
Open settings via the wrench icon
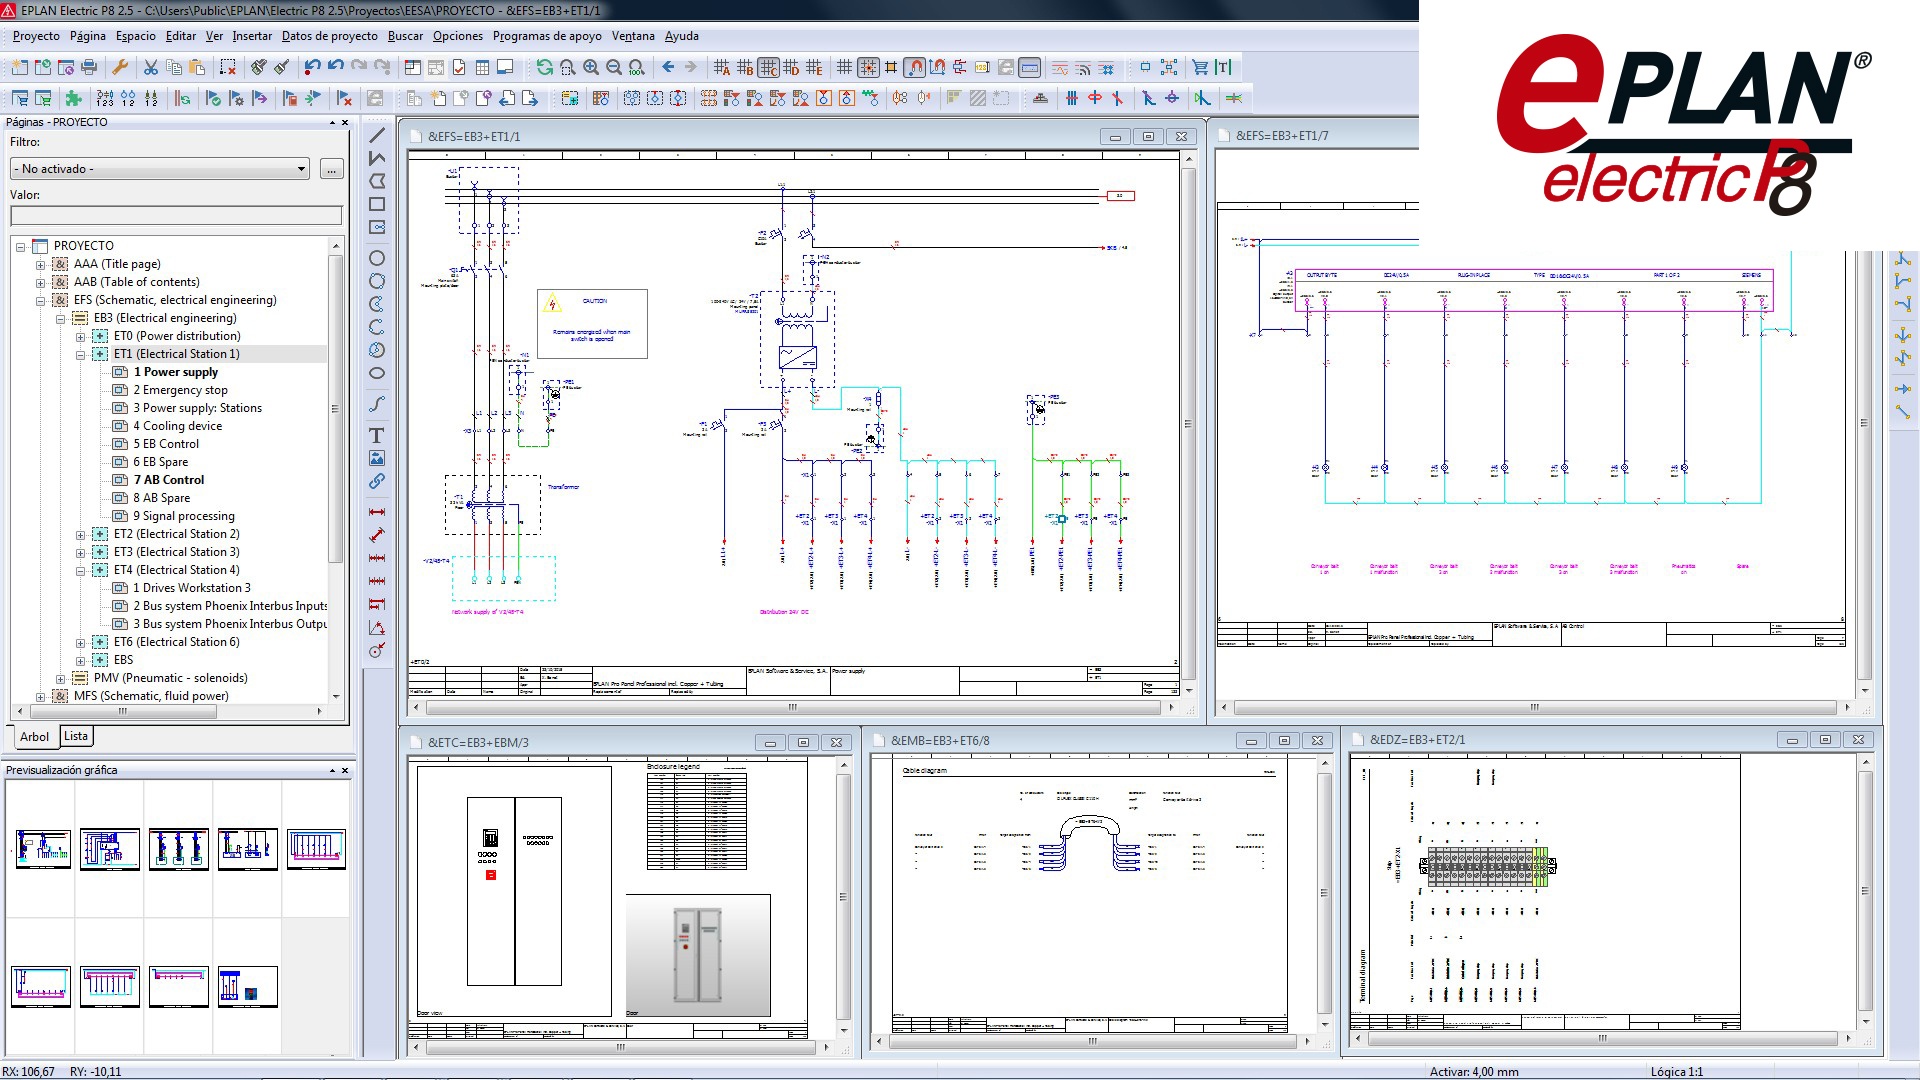(x=120, y=68)
